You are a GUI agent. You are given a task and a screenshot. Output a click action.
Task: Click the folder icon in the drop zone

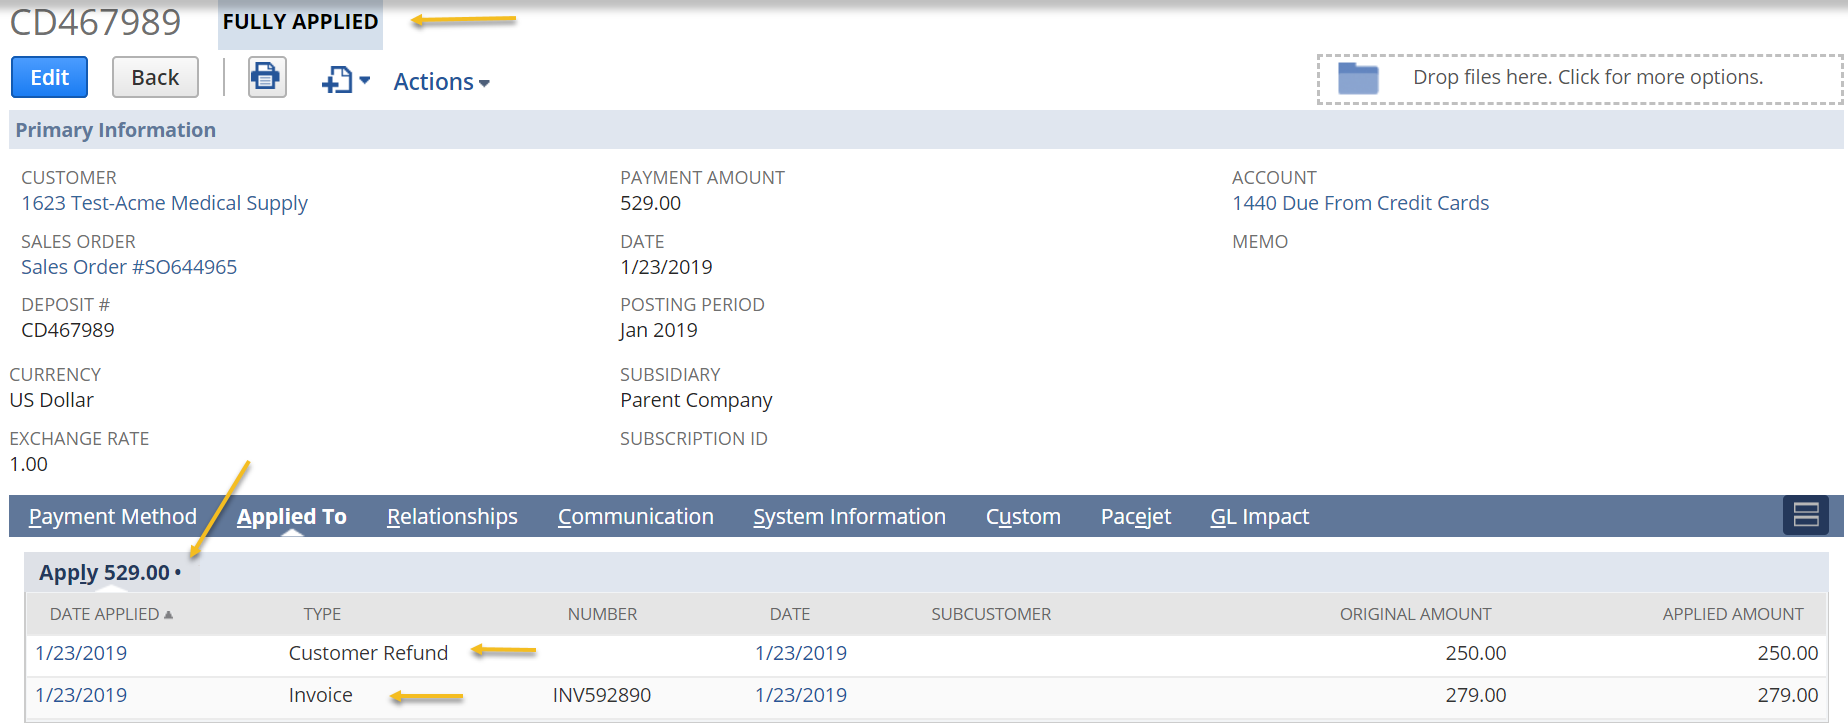coord(1358,78)
